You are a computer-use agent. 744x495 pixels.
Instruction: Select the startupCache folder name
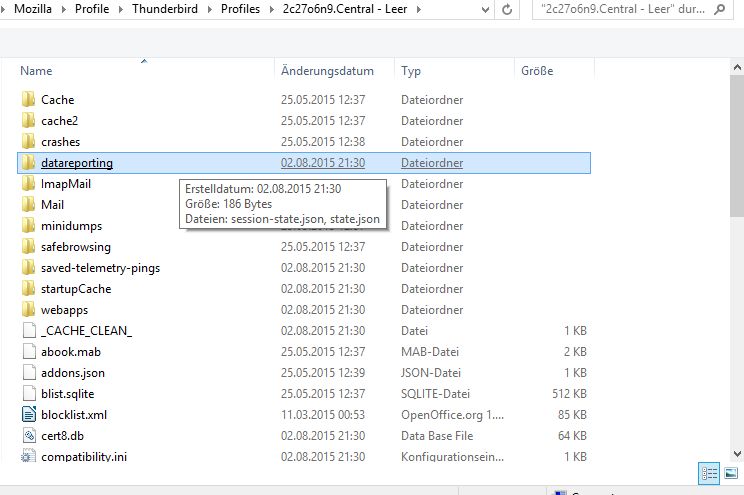[x=76, y=289]
